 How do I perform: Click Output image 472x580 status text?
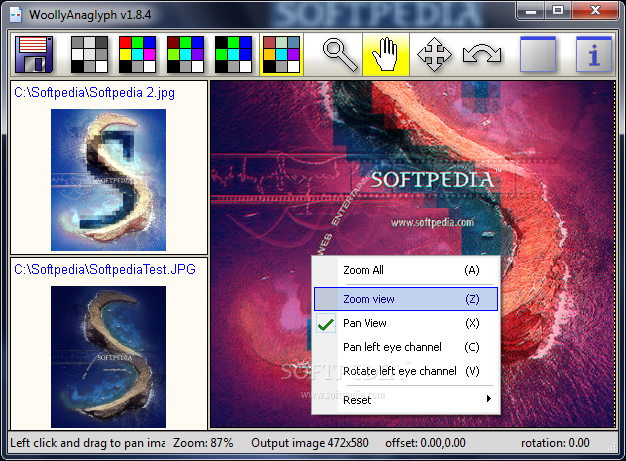coord(310,443)
